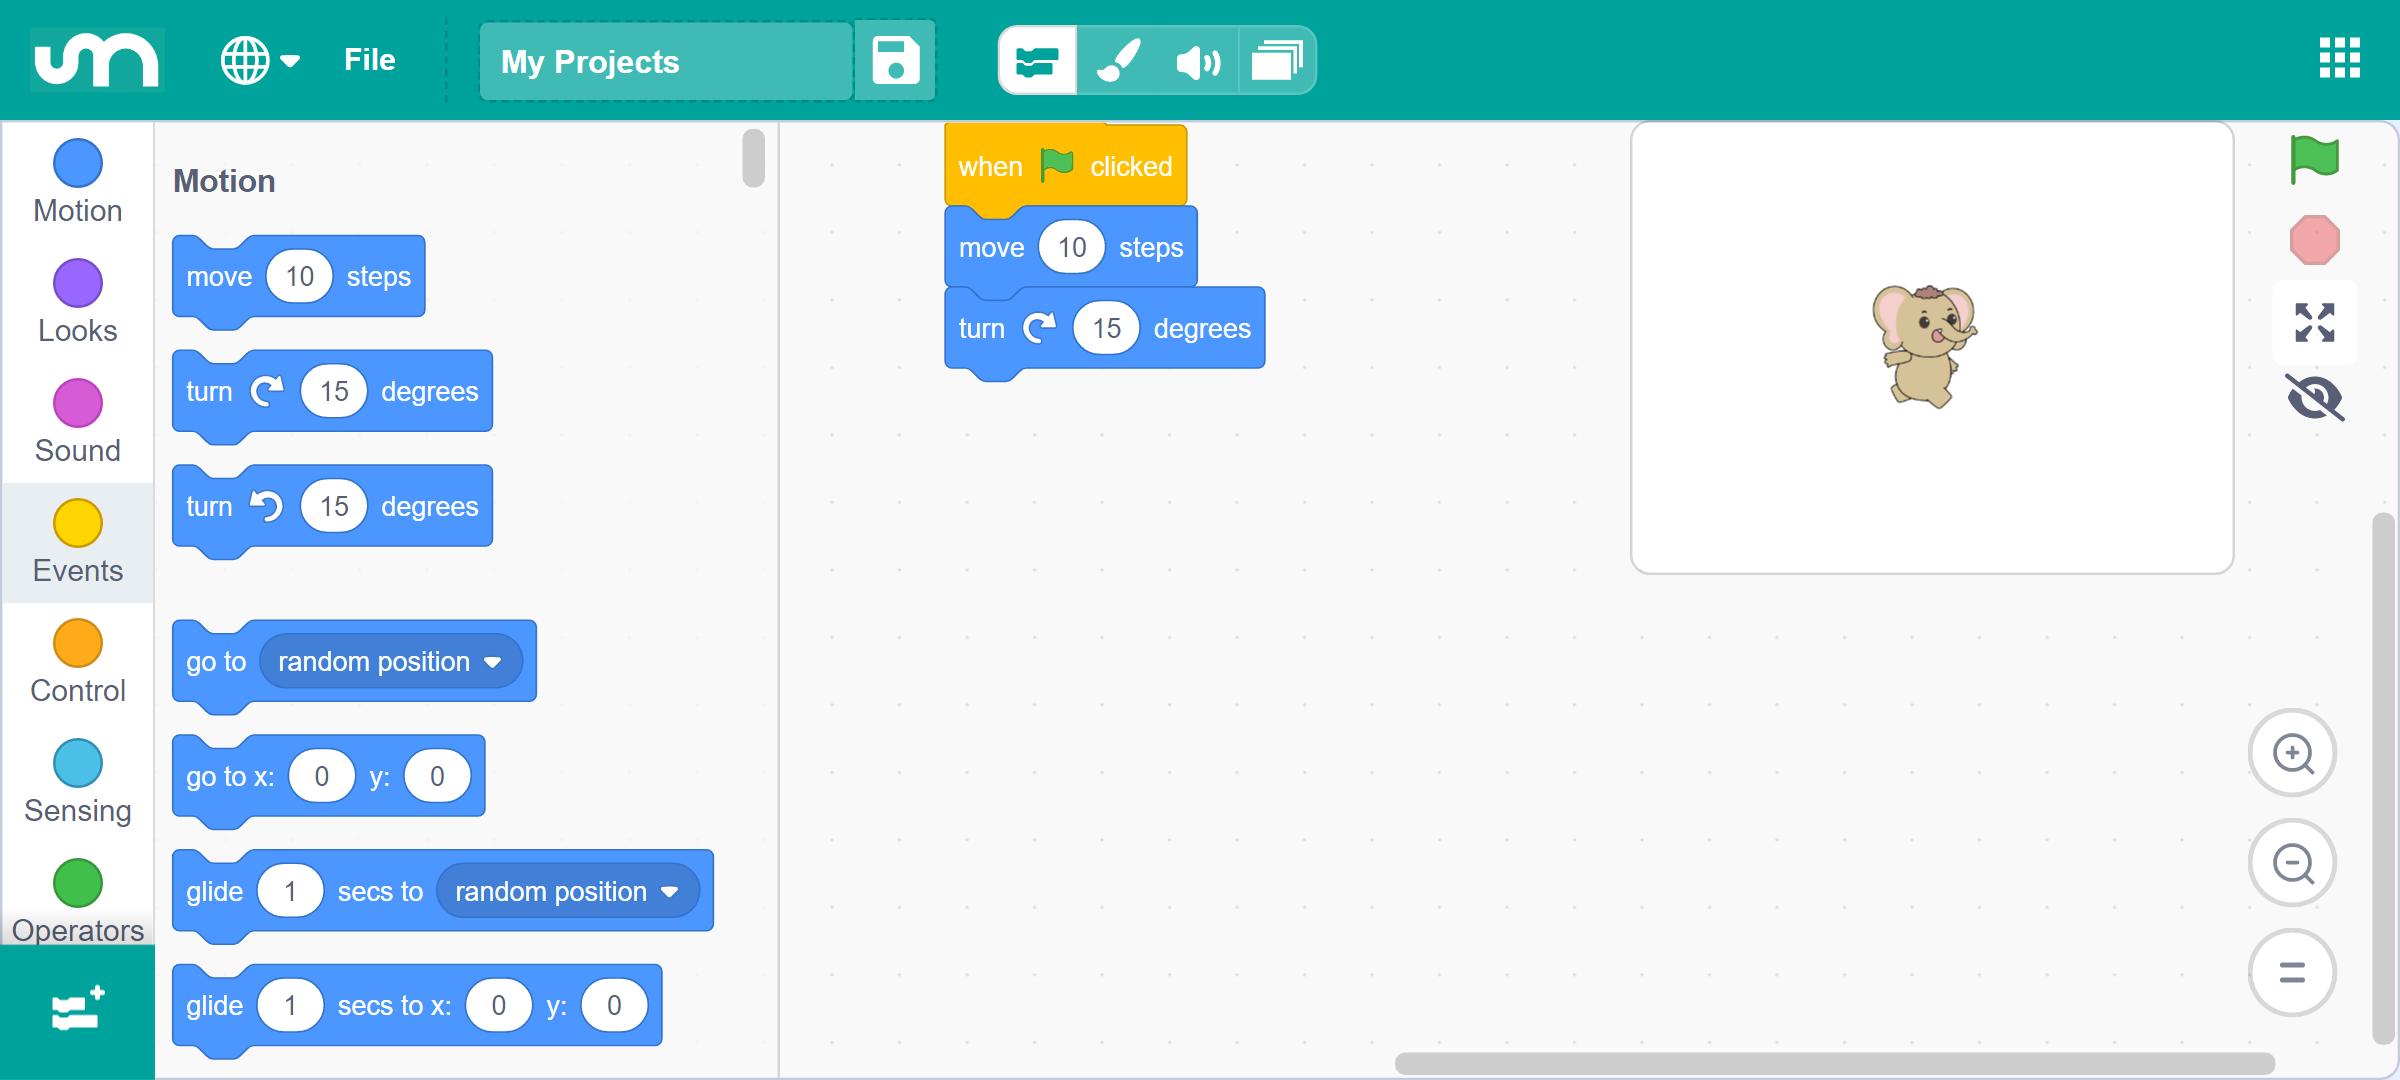
Task: Open the backdrops layers tab
Action: click(1277, 61)
